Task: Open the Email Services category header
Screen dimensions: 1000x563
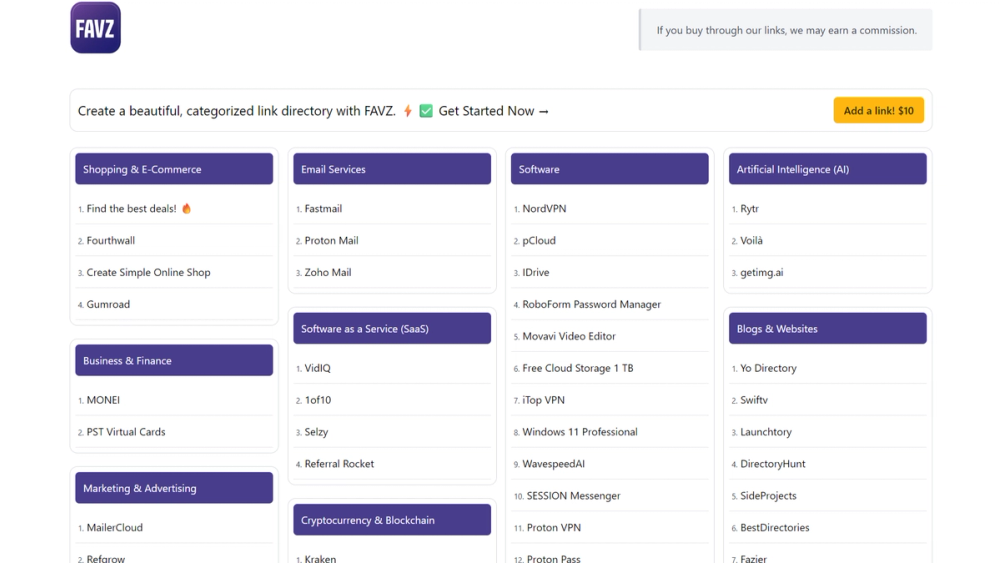Action: [x=392, y=169]
